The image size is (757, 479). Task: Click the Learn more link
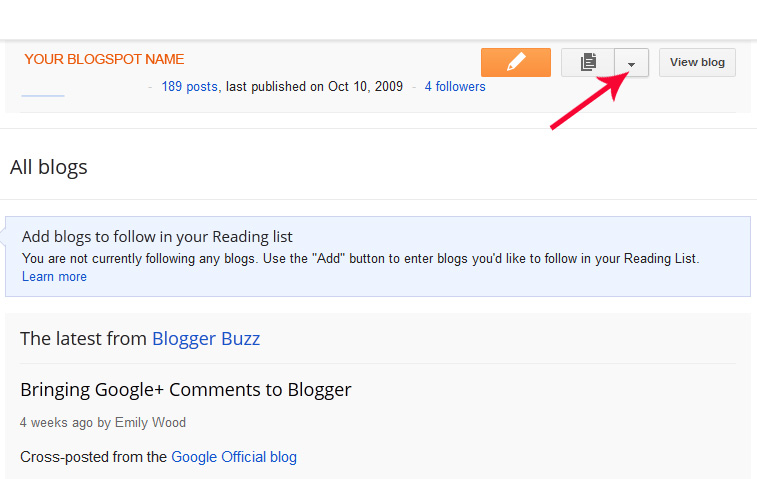point(54,277)
